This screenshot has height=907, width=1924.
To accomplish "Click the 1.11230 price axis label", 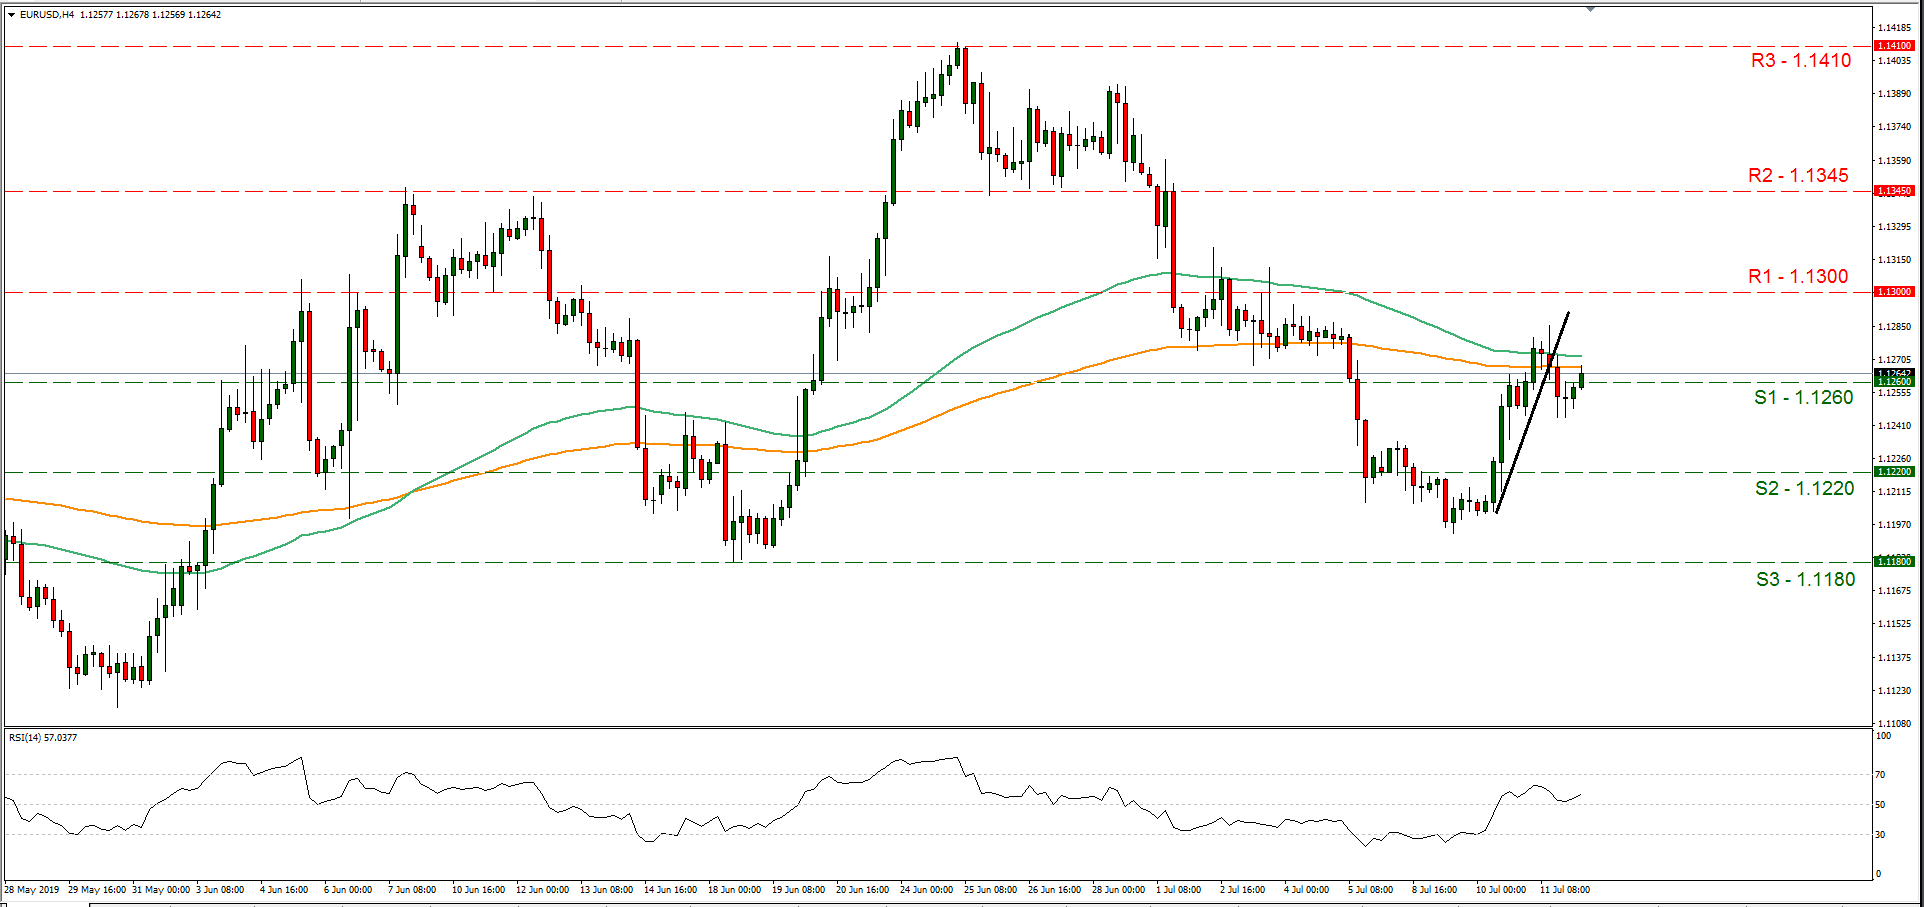I will pyautogui.click(x=1895, y=691).
